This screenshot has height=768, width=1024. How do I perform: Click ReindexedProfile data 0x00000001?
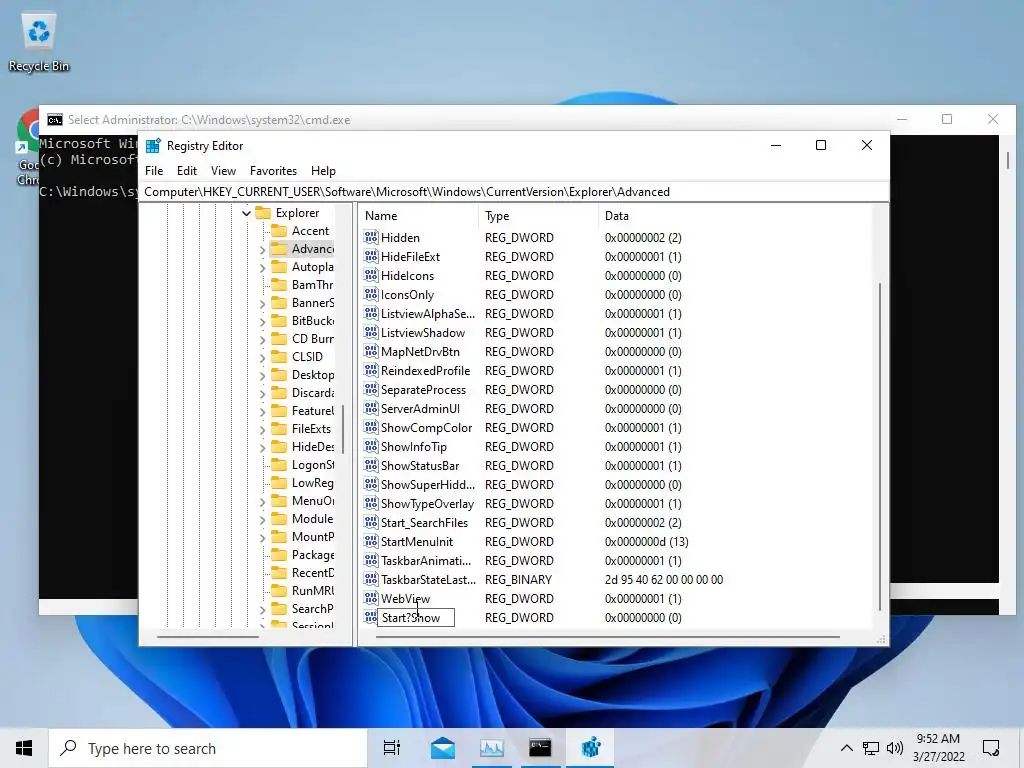[x=643, y=370]
